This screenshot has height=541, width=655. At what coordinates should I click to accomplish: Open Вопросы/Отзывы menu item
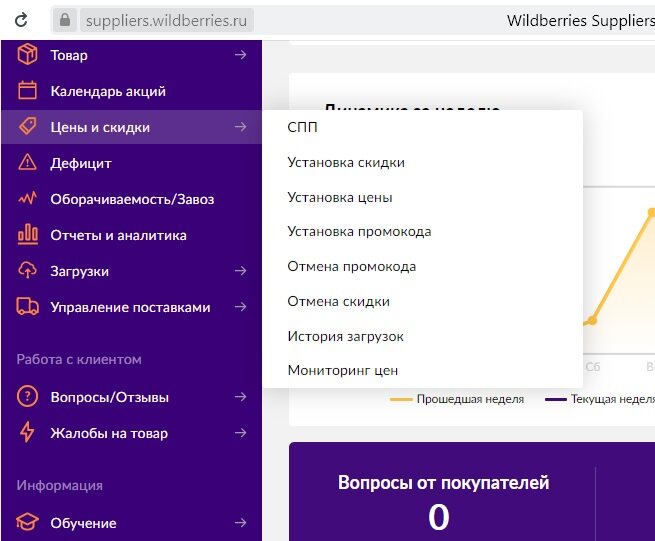[x=109, y=397]
